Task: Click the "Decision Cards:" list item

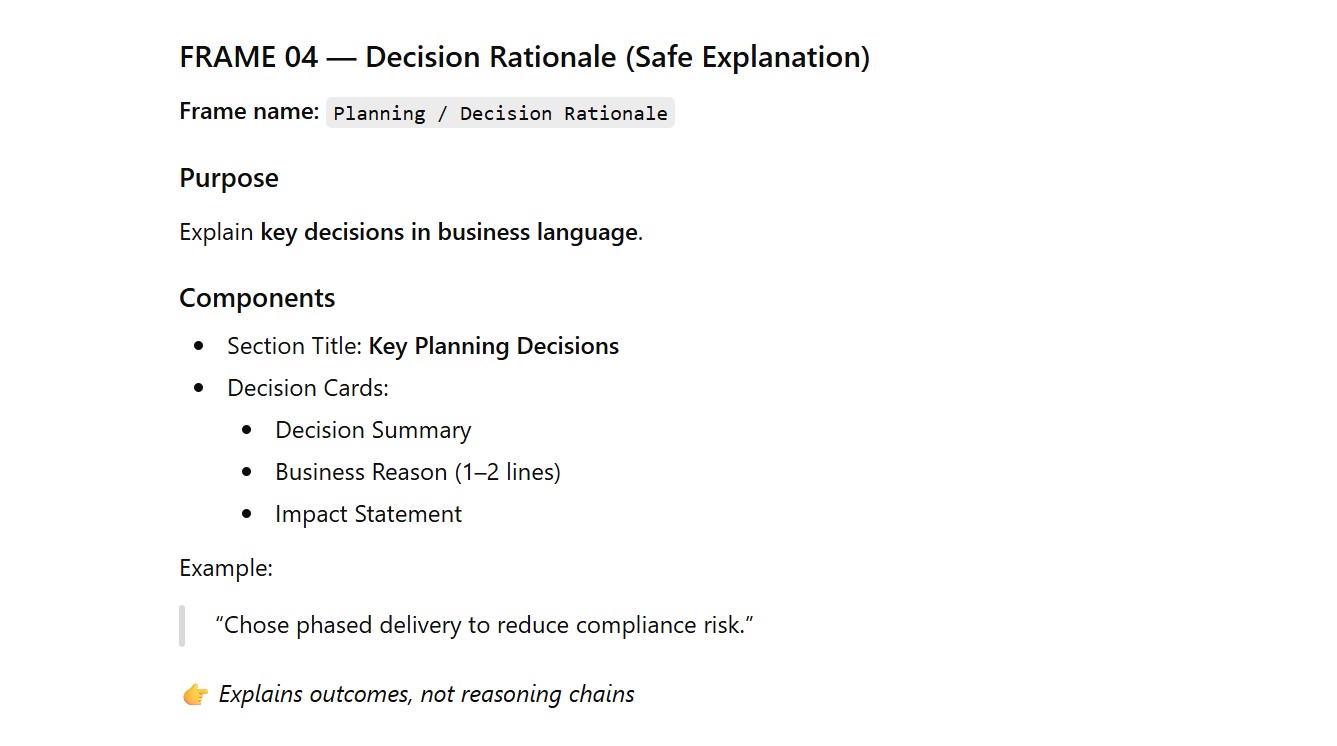Action: tap(308, 388)
